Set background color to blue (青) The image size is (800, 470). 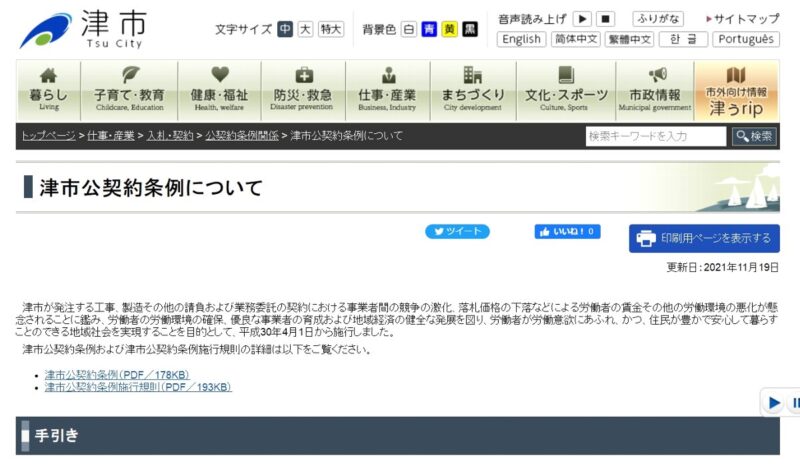(429, 29)
